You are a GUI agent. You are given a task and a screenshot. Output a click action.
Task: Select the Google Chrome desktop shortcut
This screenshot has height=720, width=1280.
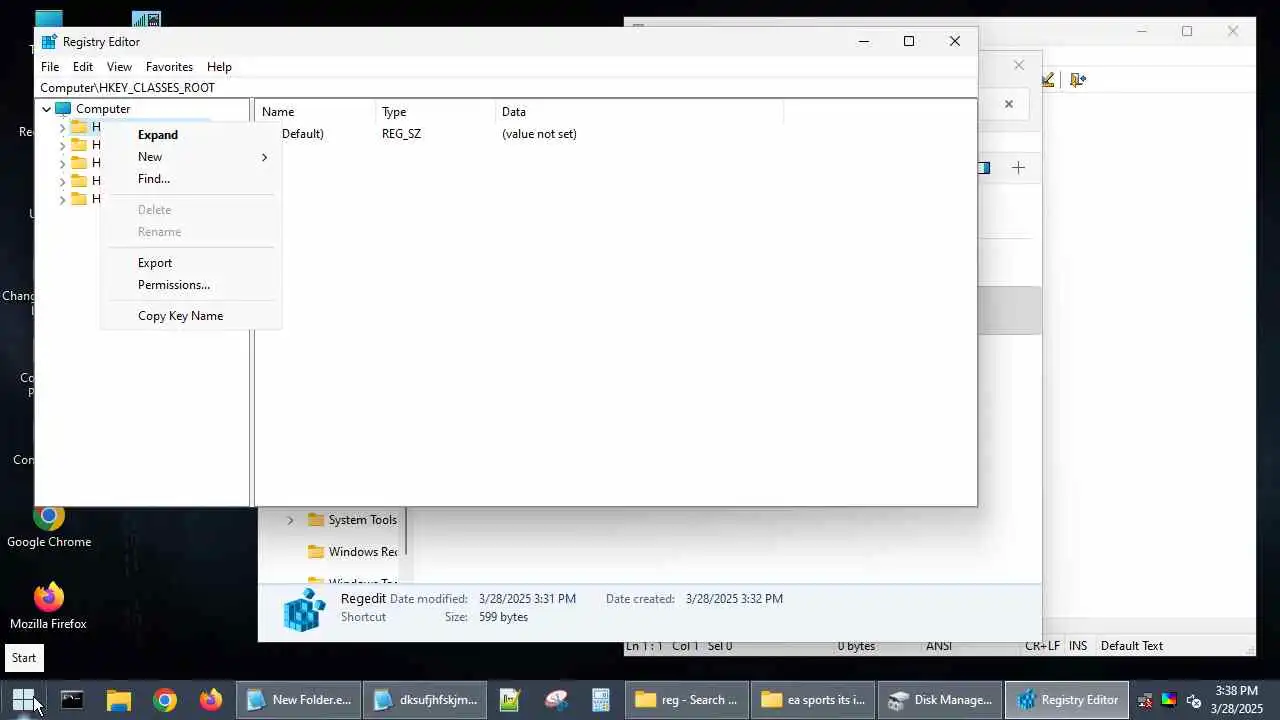[x=49, y=527]
